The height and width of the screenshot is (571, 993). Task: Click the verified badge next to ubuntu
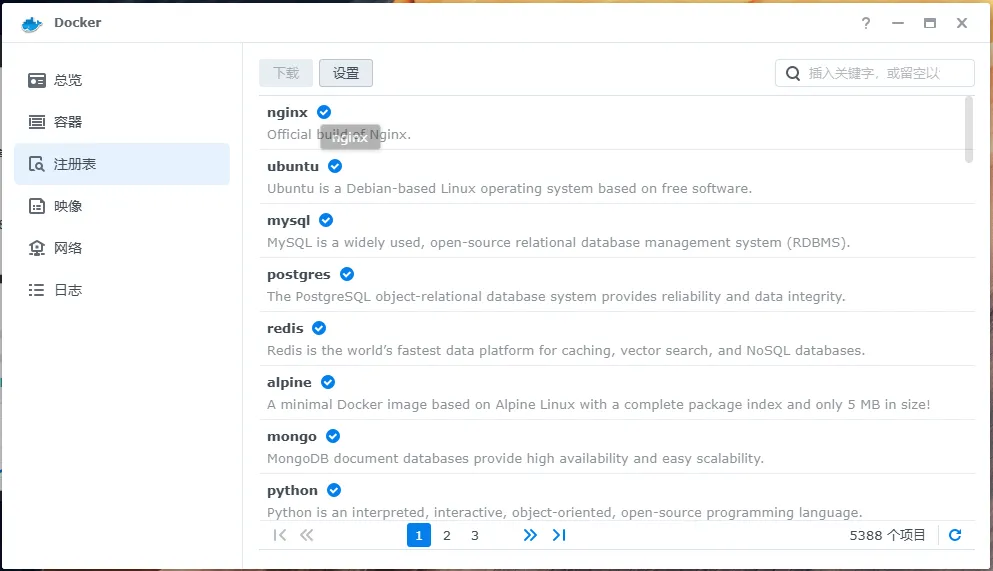pyautogui.click(x=335, y=166)
